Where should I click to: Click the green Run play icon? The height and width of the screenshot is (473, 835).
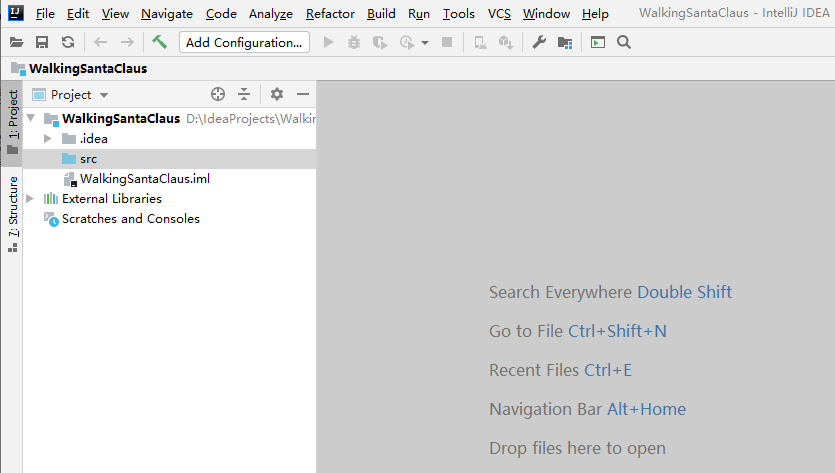(x=329, y=42)
